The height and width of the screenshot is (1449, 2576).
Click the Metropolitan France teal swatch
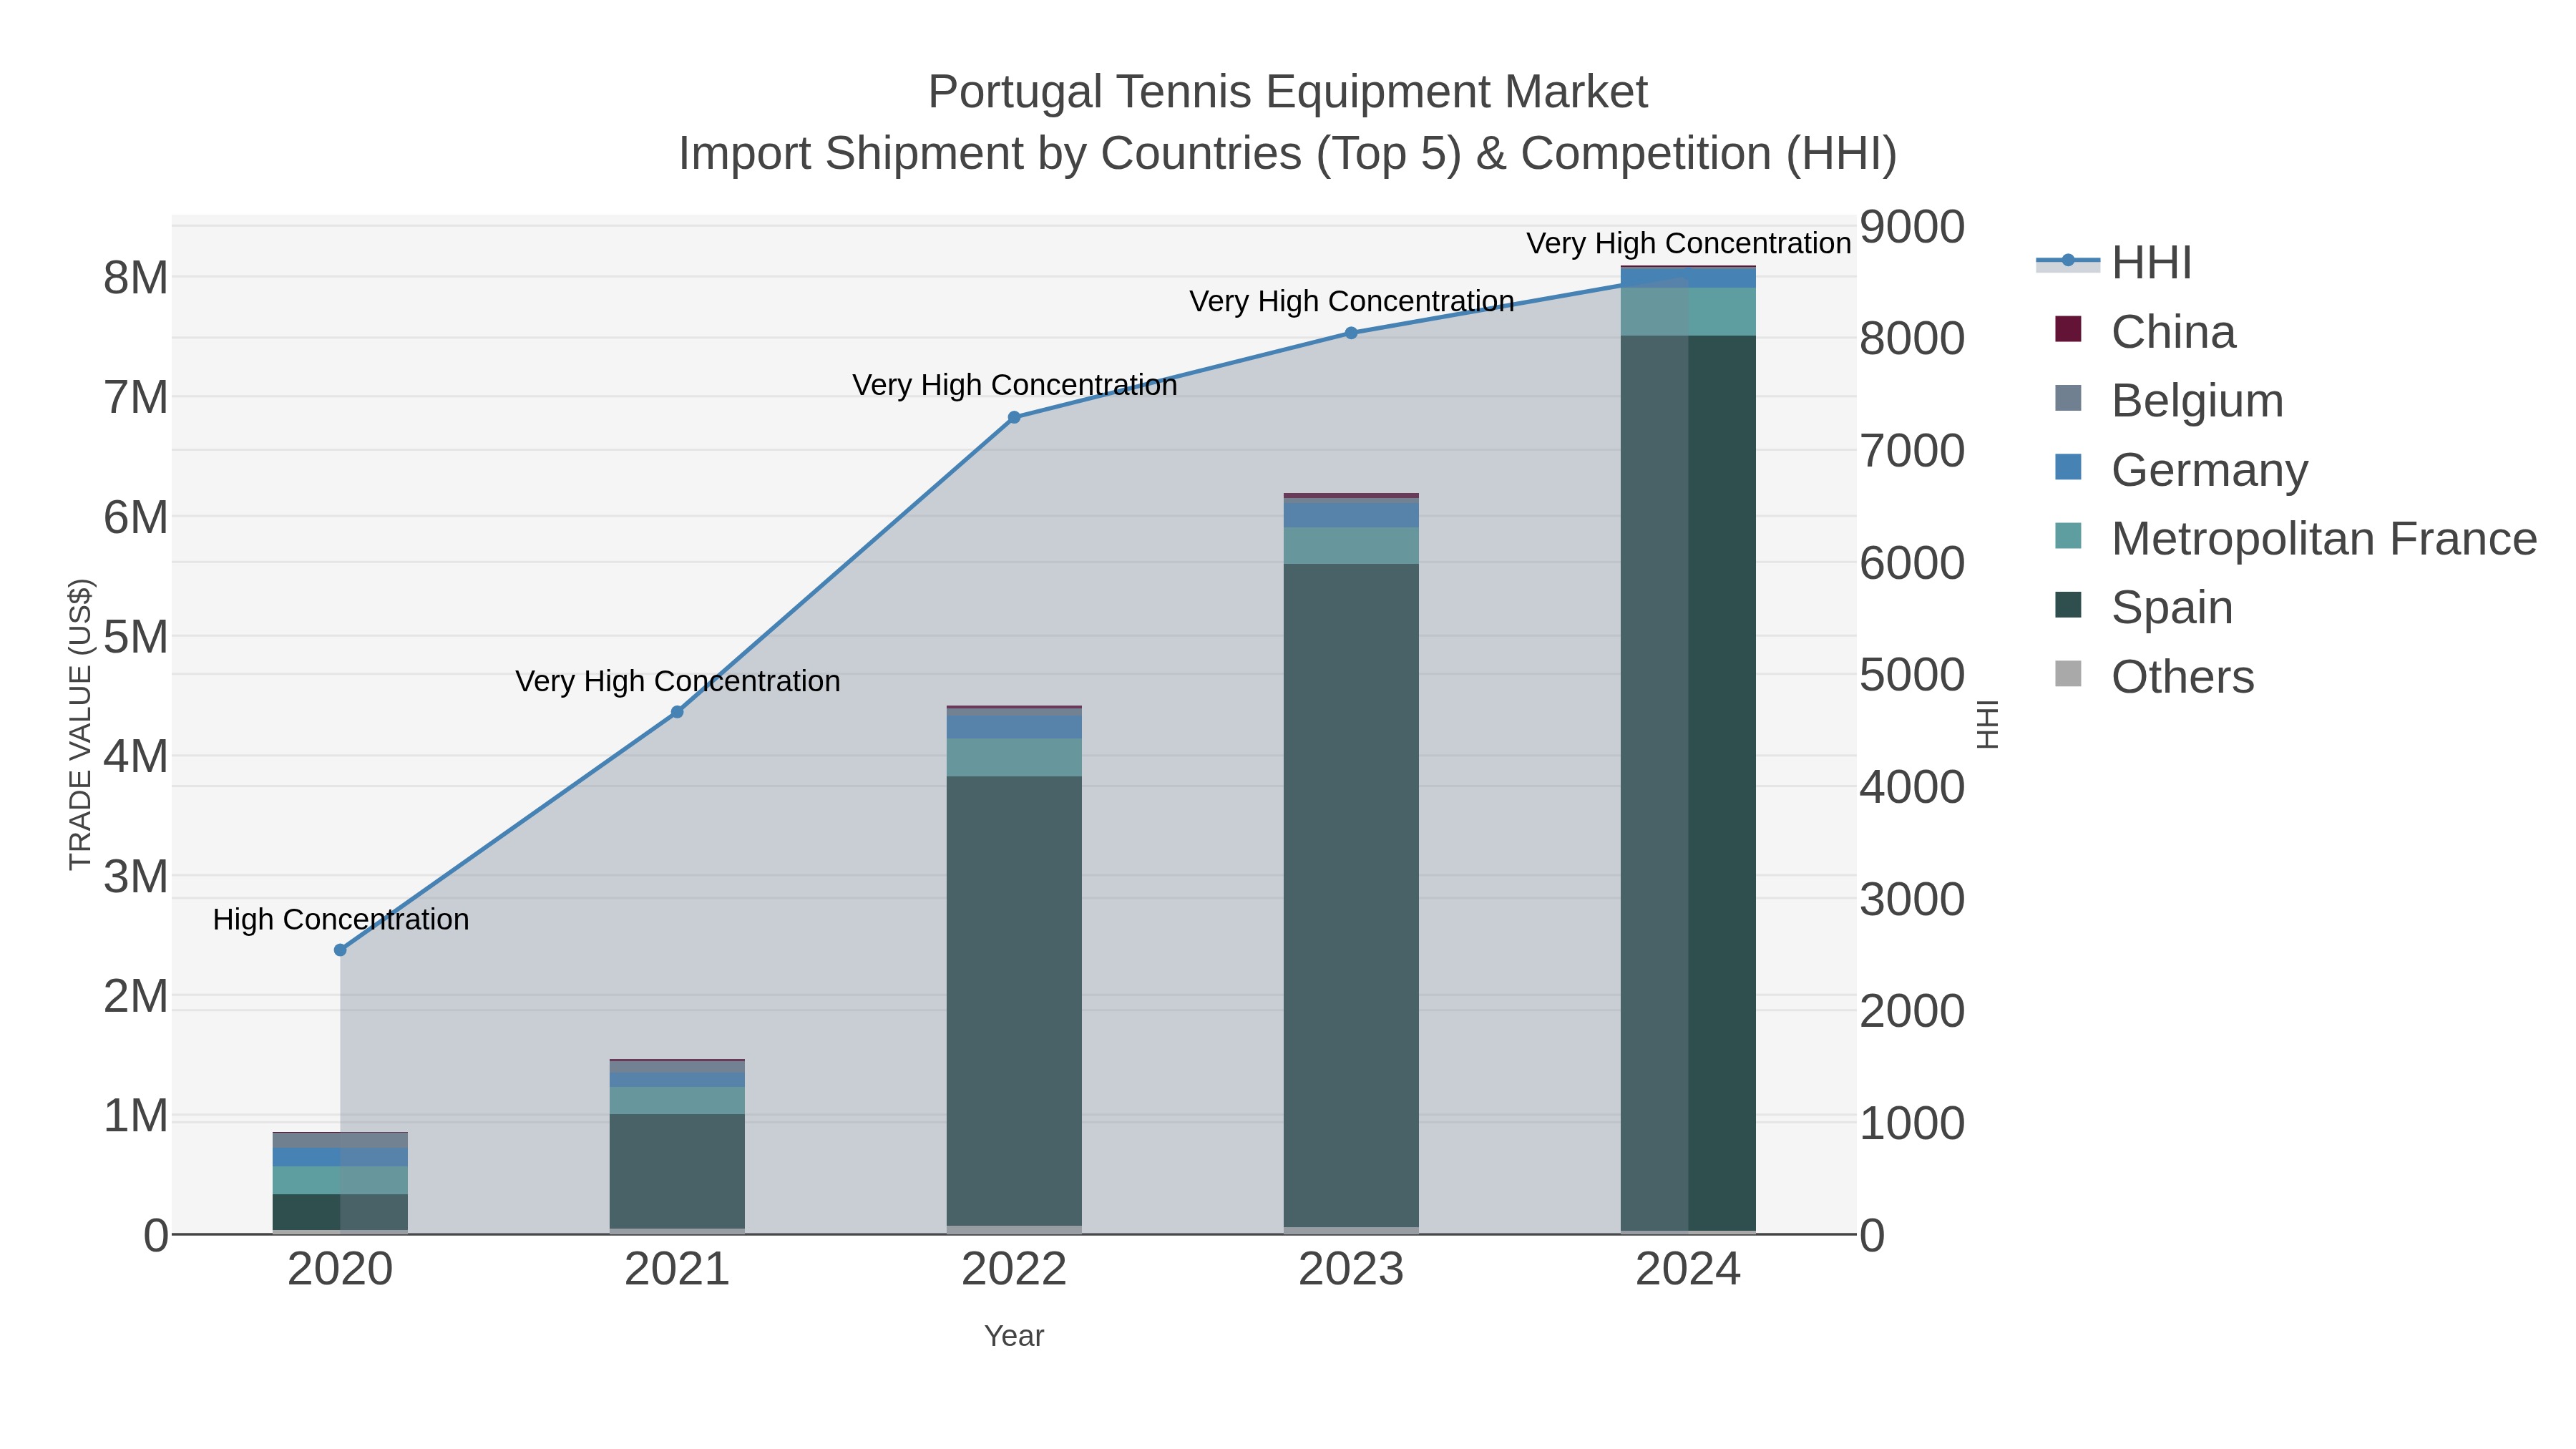[x=2068, y=536]
